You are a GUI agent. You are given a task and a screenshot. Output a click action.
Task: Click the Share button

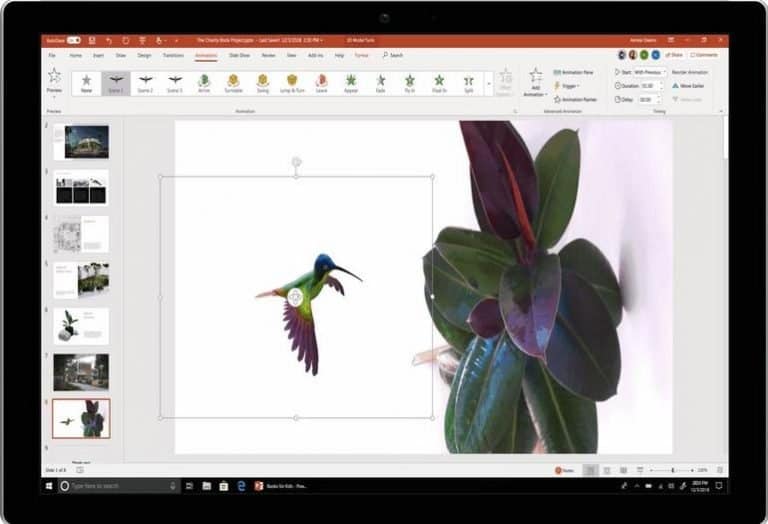coord(674,55)
